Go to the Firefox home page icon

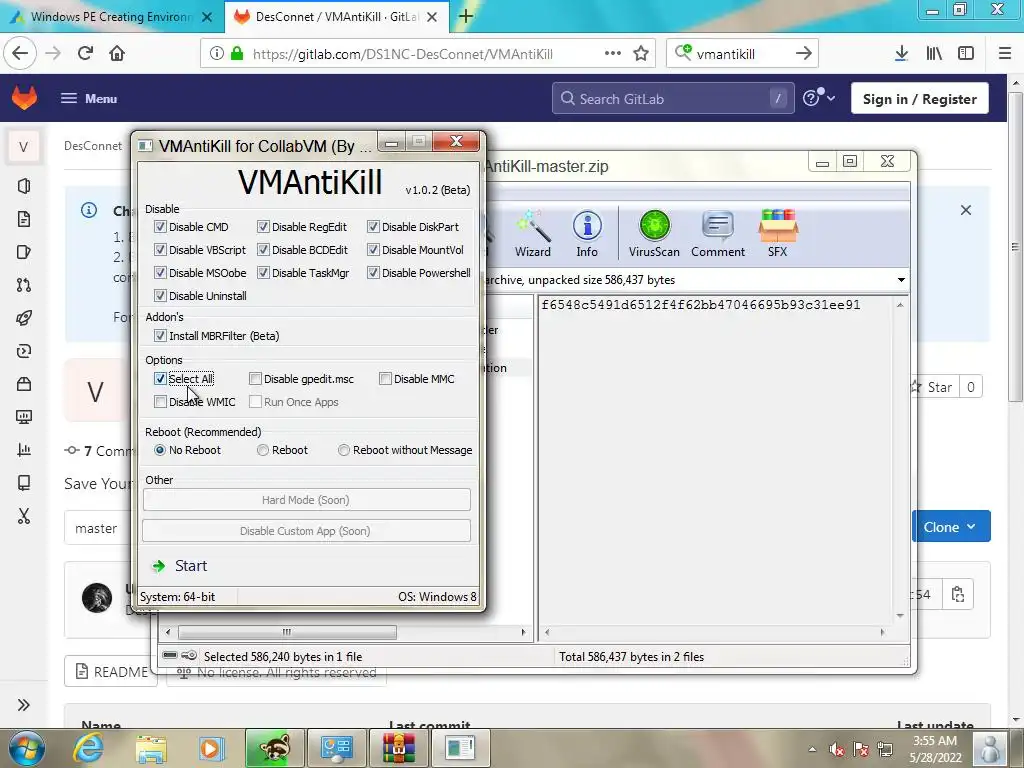tap(117, 53)
